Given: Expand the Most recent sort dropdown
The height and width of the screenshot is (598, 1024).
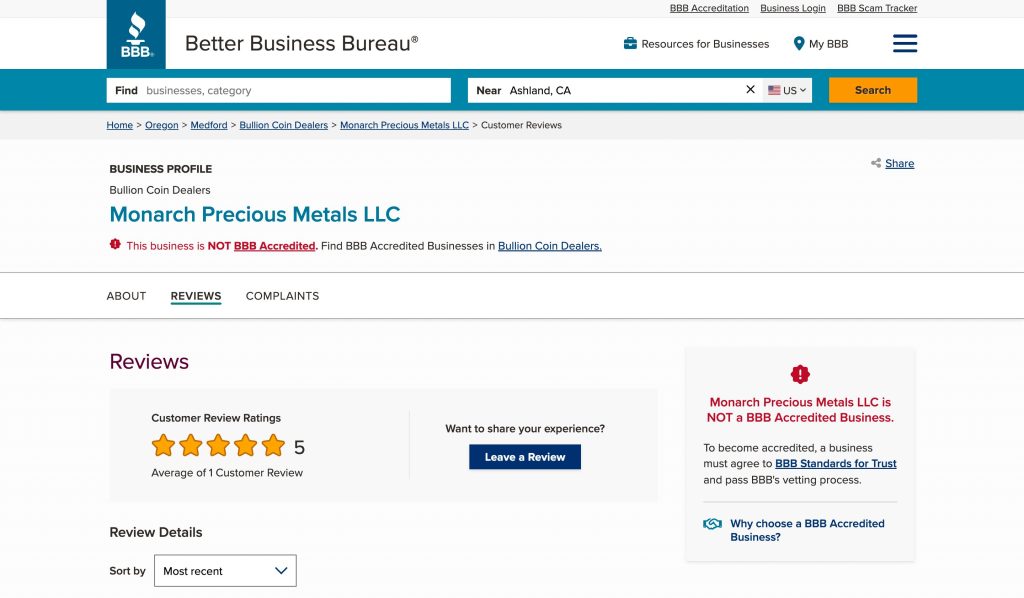Looking at the screenshot, I should coord(225,571).
